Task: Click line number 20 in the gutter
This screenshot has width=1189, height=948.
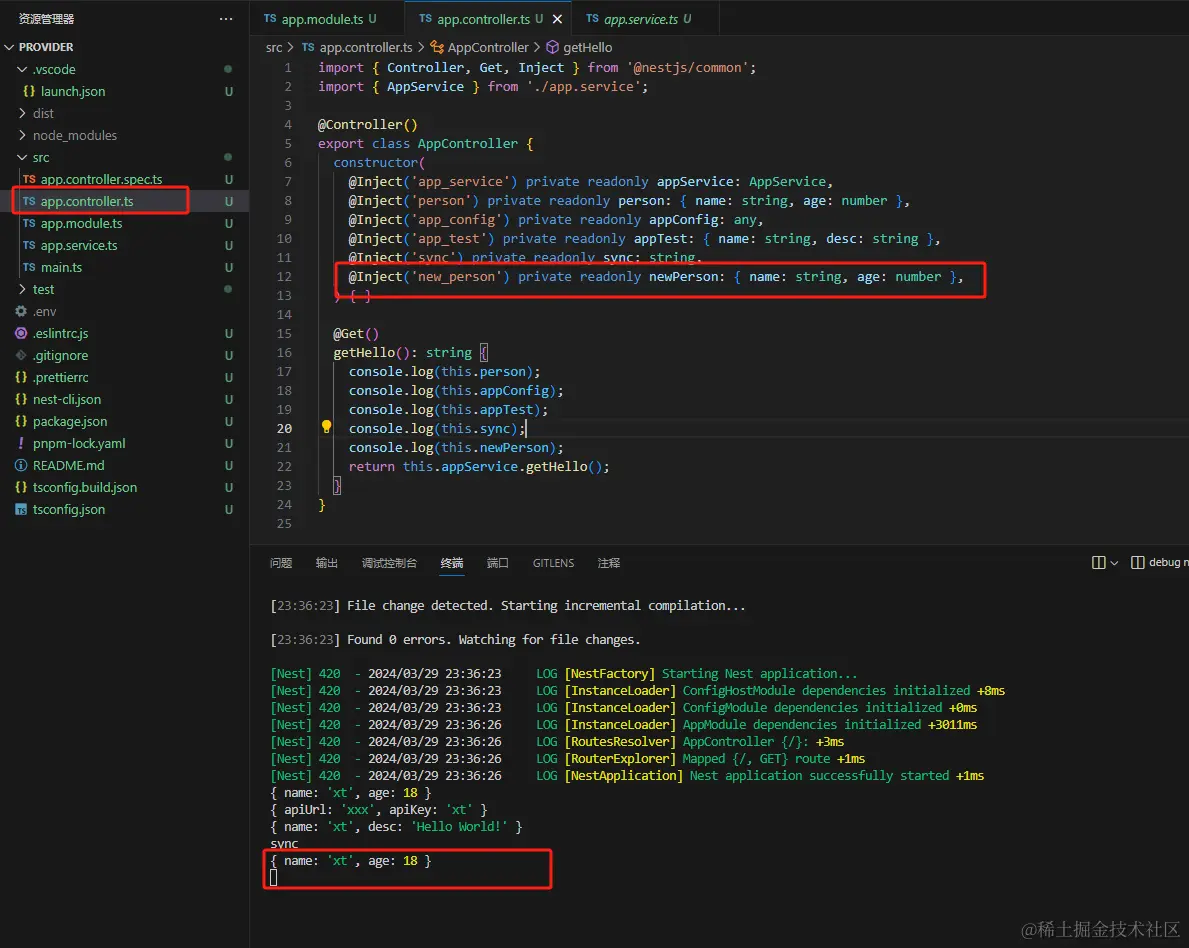Action: coord(284,428)
